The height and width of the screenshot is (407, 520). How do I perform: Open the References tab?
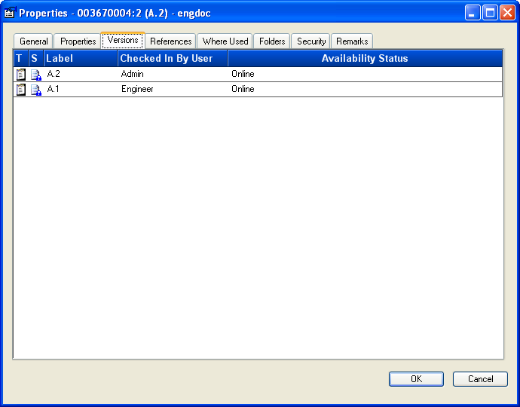(171, 41)
